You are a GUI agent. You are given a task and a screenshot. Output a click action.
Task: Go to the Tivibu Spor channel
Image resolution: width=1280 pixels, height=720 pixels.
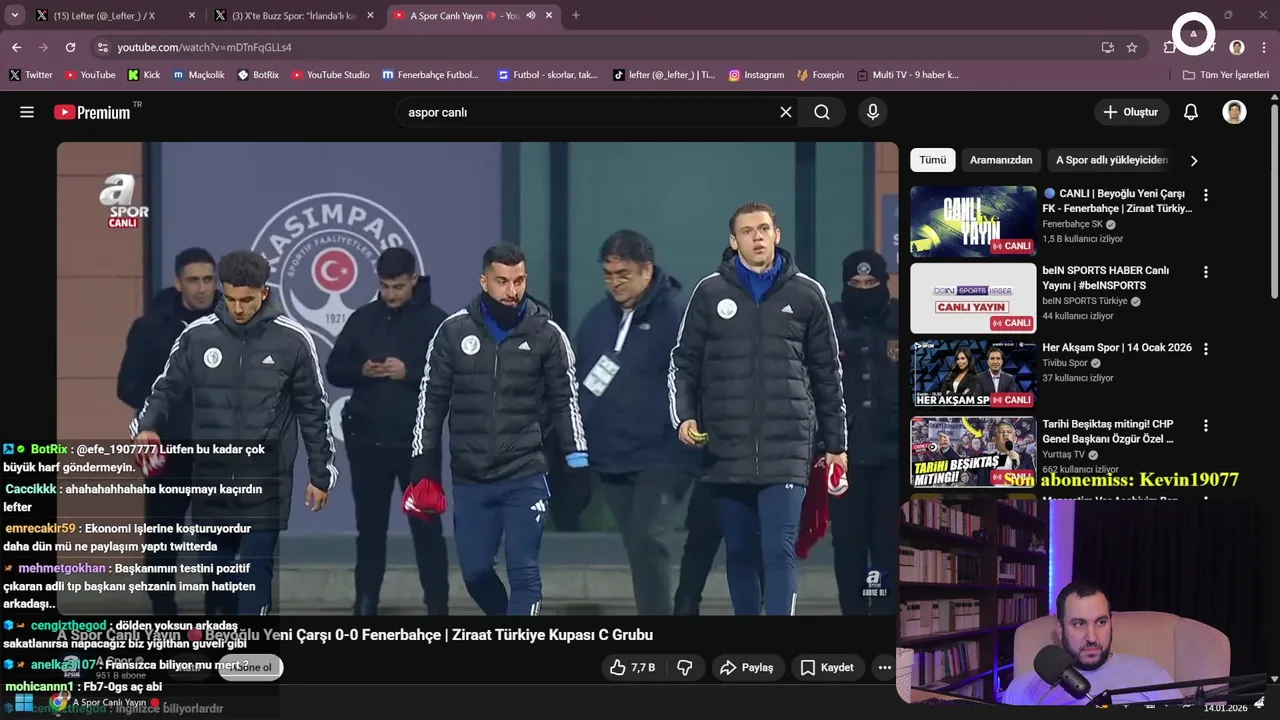tap(1065, 363)
